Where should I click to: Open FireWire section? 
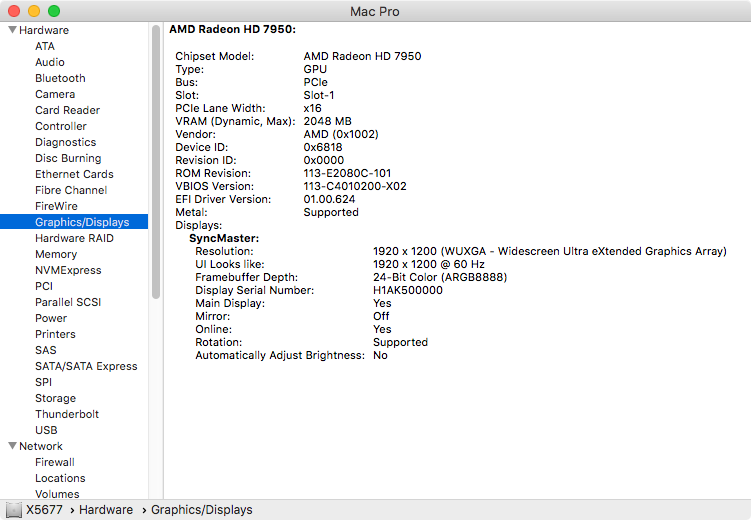pos(56,206)
